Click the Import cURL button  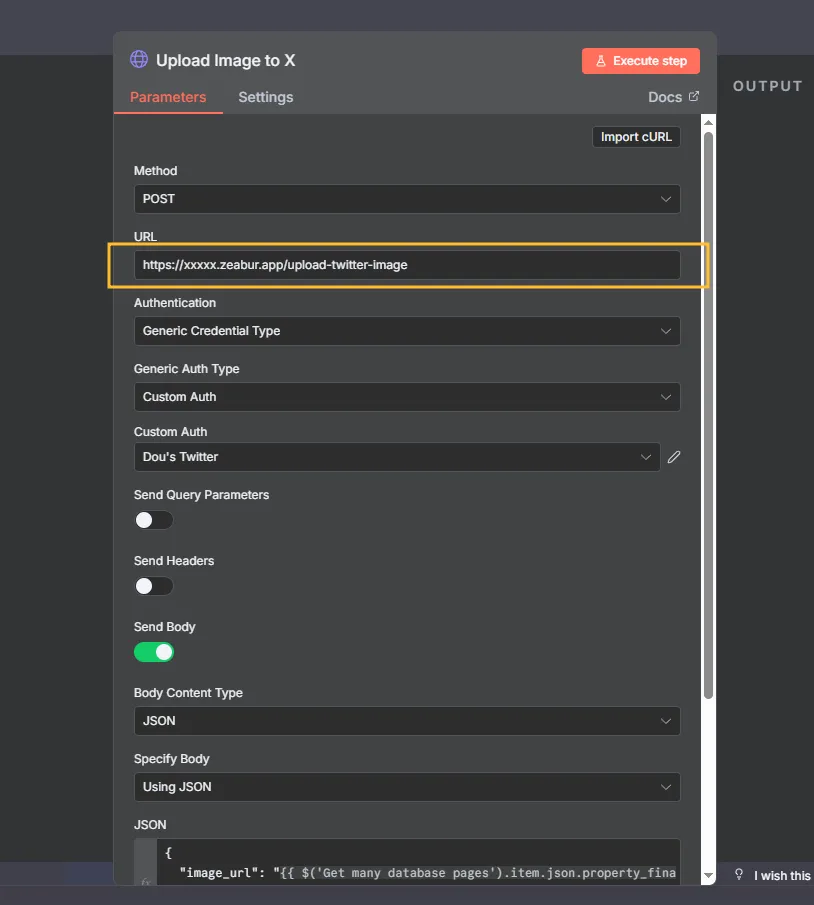636,136
